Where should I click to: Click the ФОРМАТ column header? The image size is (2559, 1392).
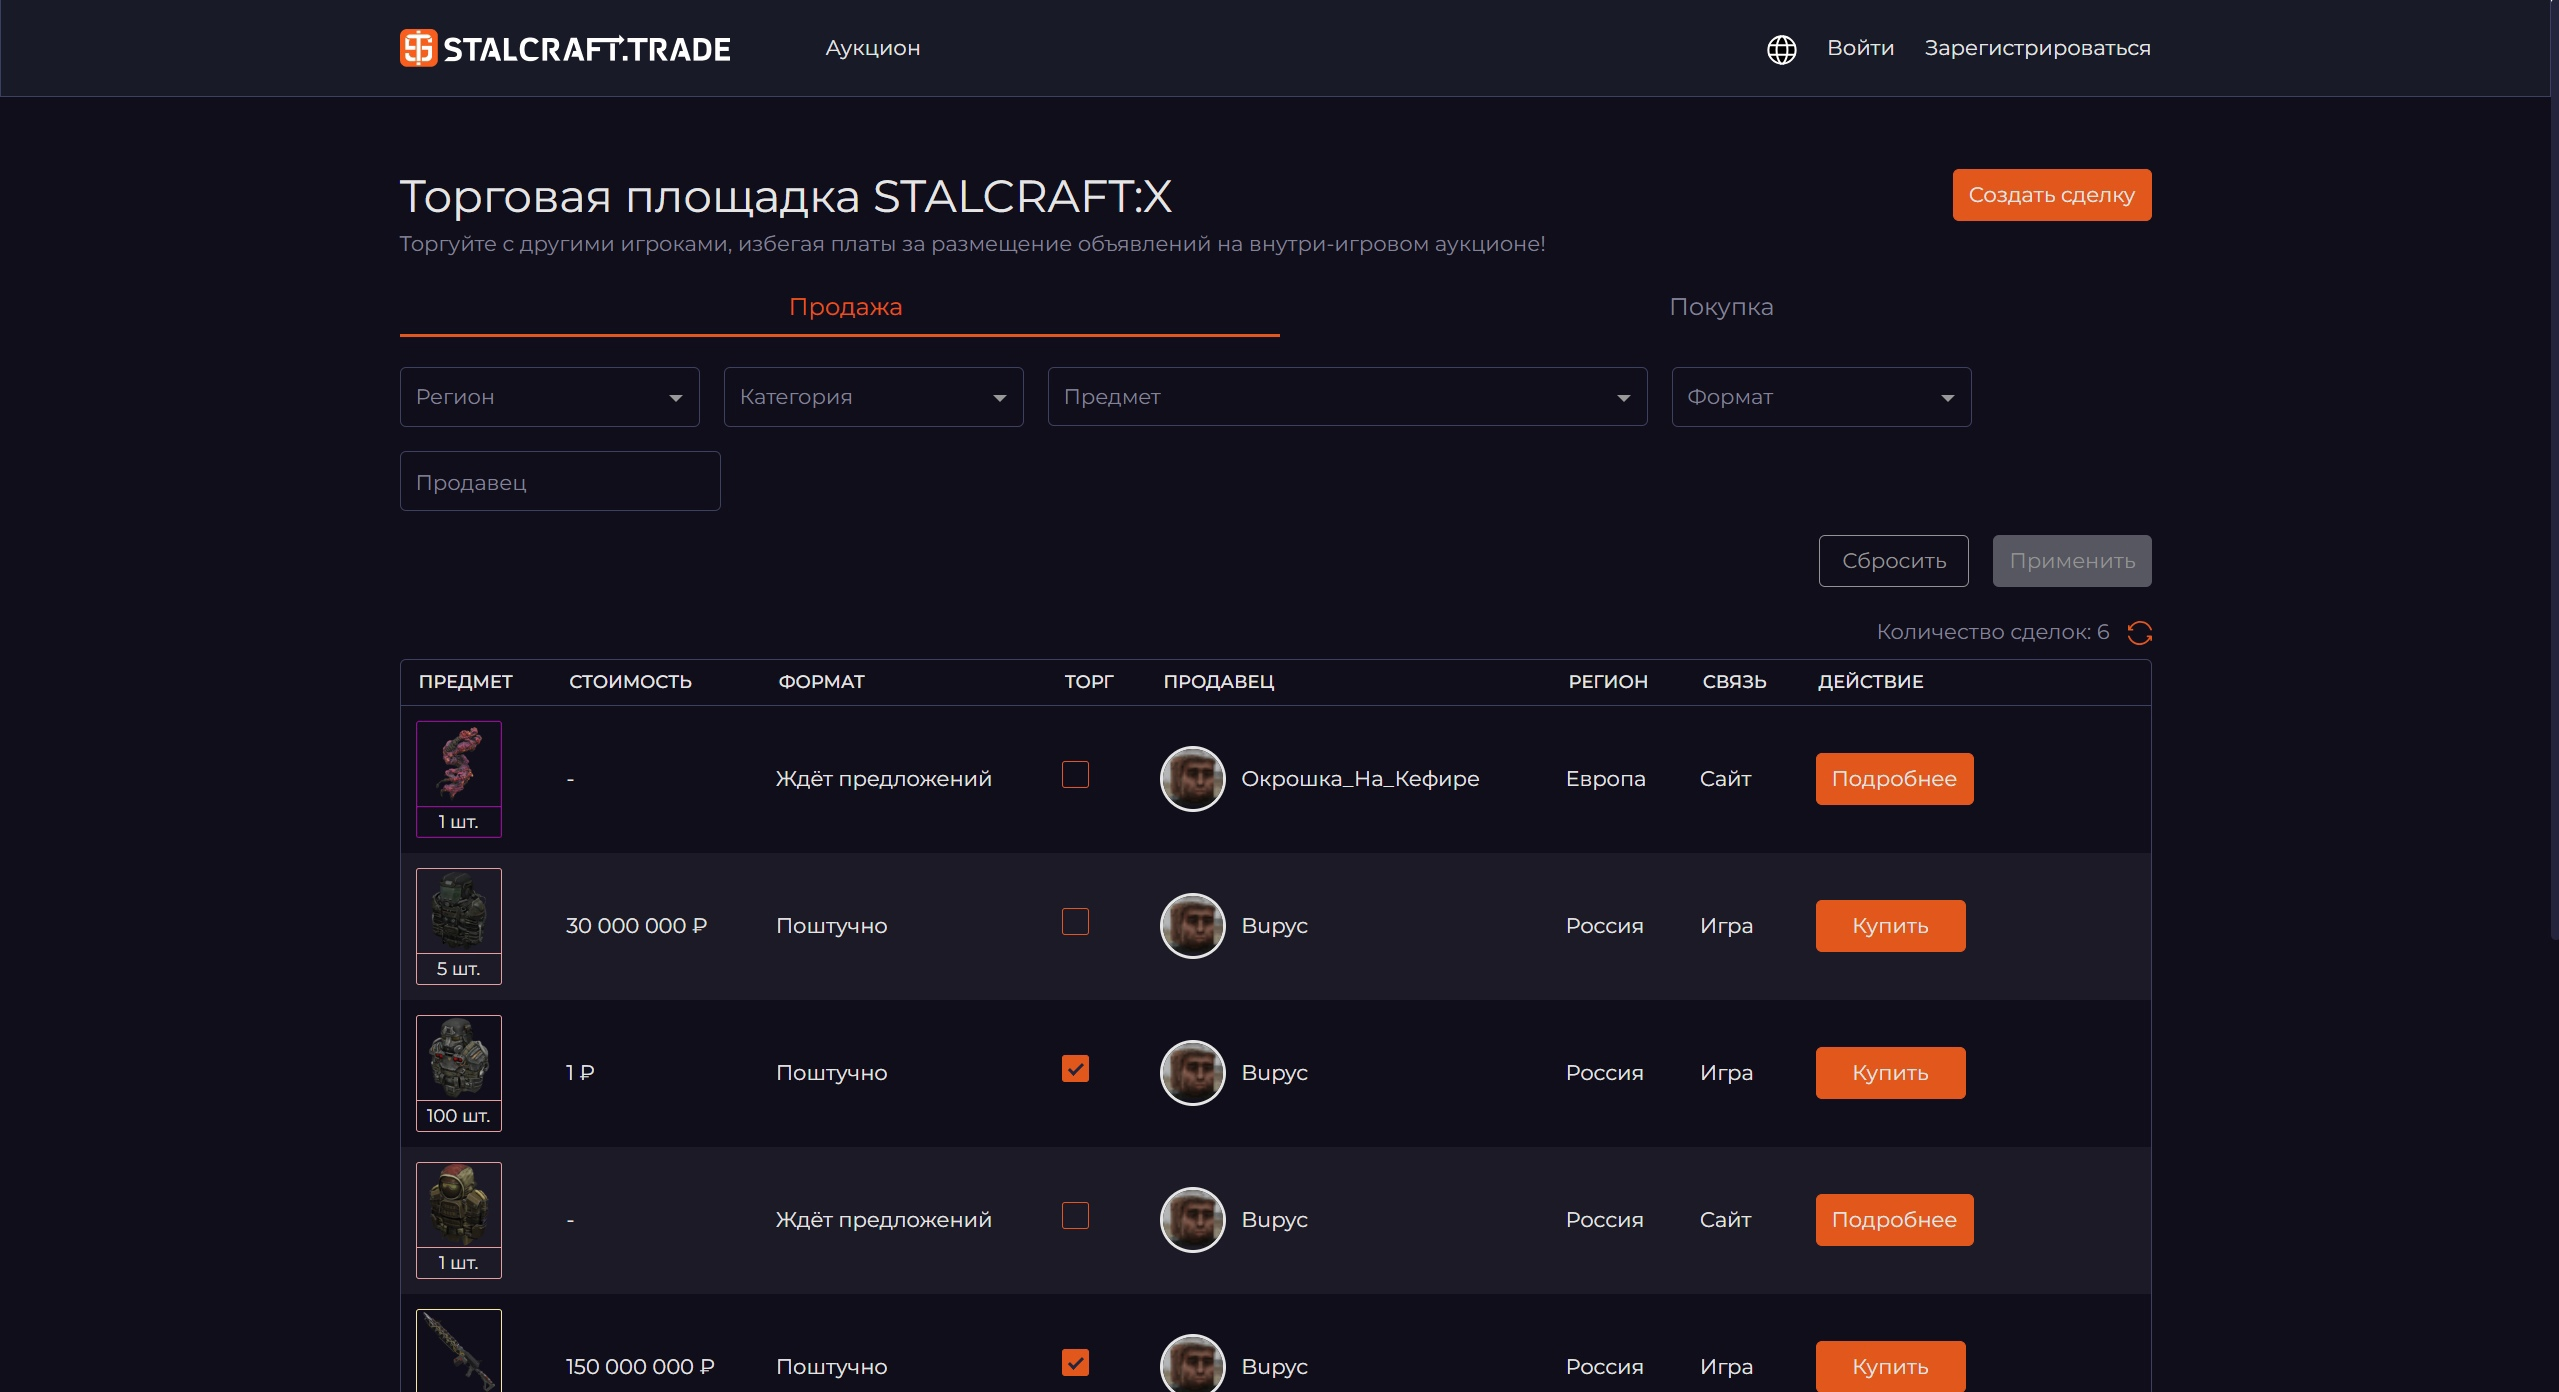point(821,682)
